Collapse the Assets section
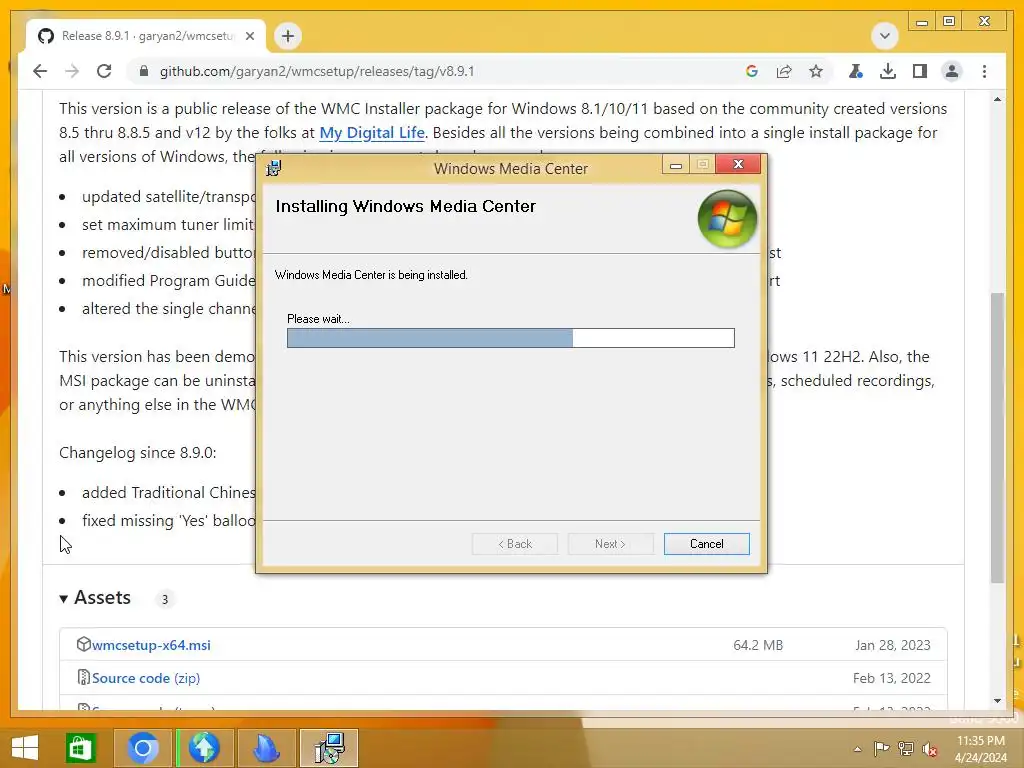 95,598
